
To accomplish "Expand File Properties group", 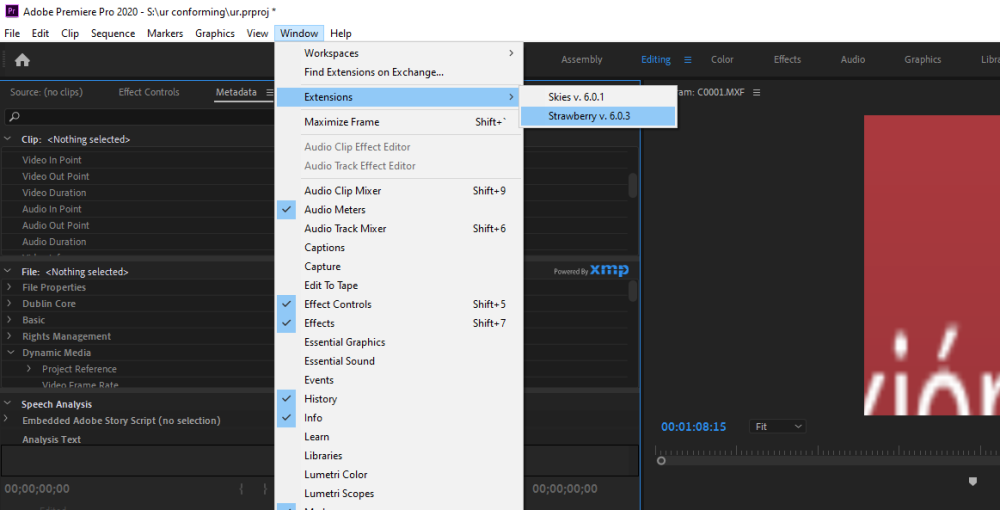I will 9,288.
